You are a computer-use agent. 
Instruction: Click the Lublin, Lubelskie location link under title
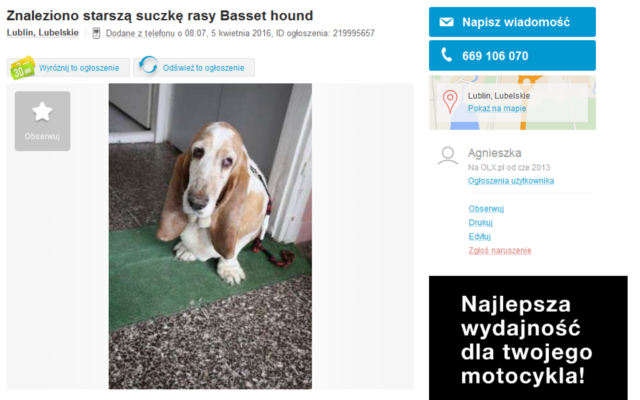(x=42, y=33)
